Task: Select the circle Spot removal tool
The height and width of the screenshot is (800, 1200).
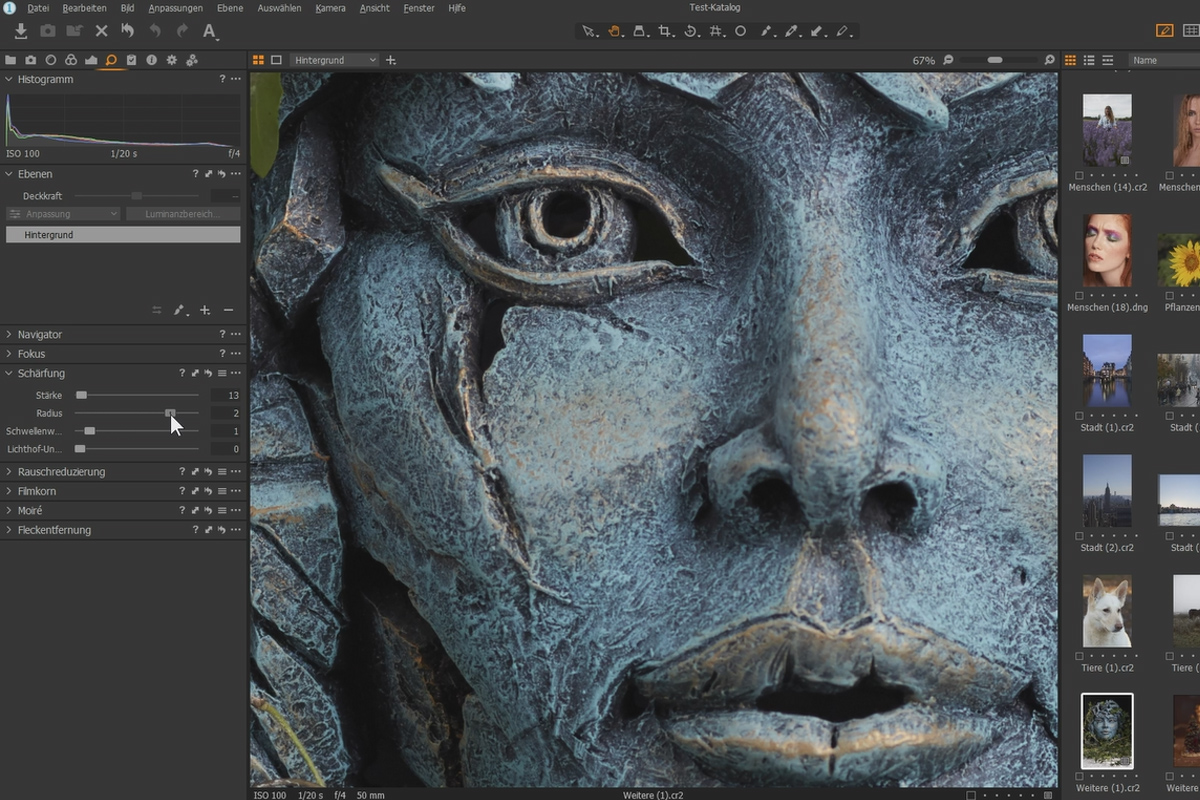Action: pyautogui.click(x=740, y=31)
